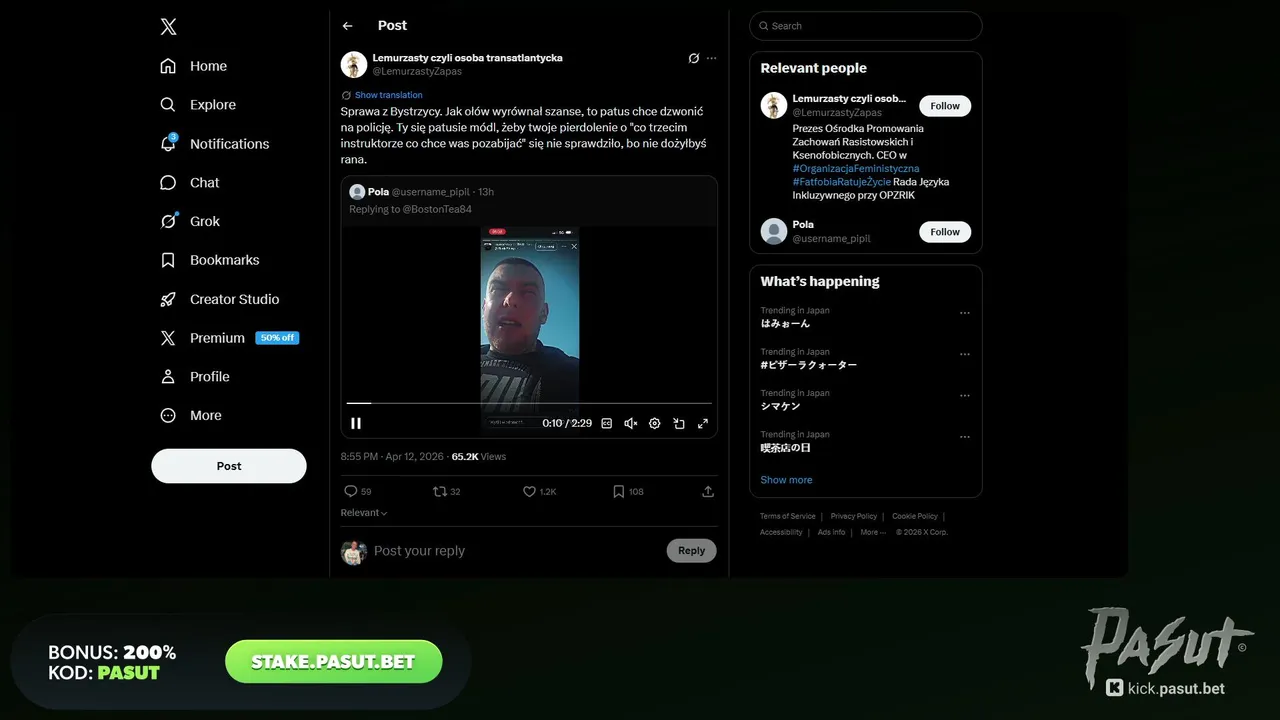
Task: Click the back arrow next to Post
Action: point(347,26)
